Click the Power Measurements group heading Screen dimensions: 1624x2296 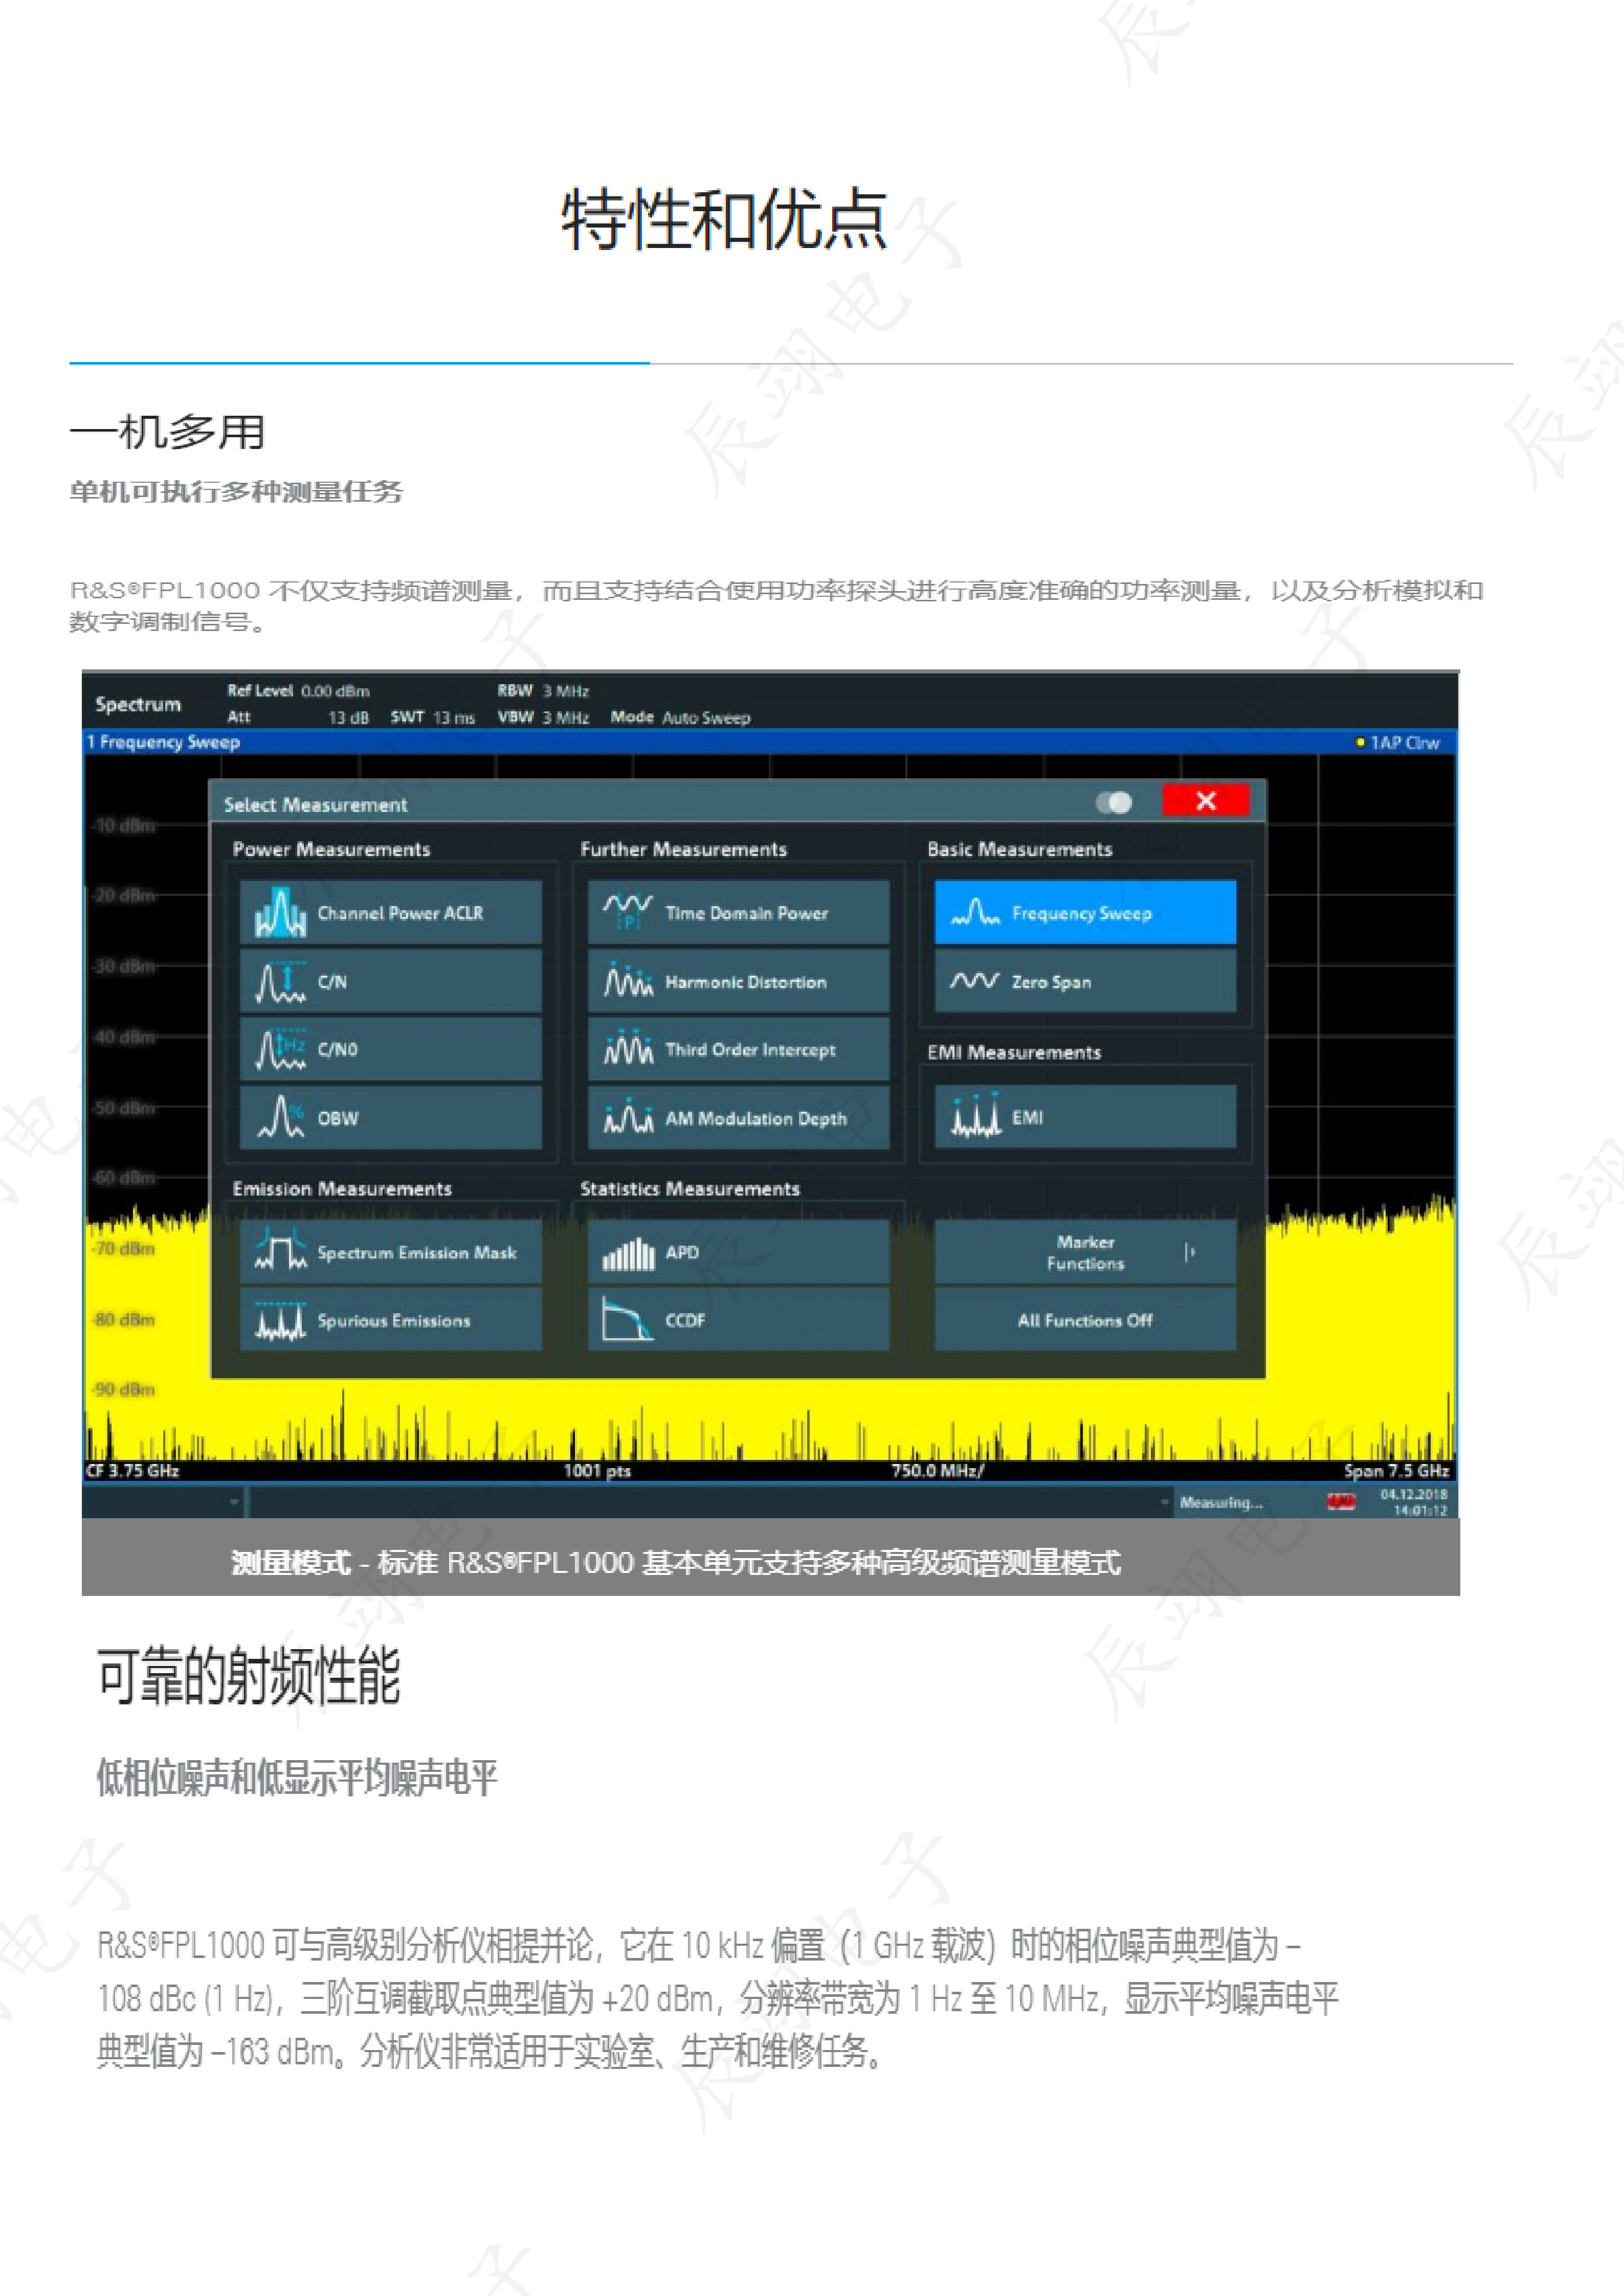tap(331, 849)
